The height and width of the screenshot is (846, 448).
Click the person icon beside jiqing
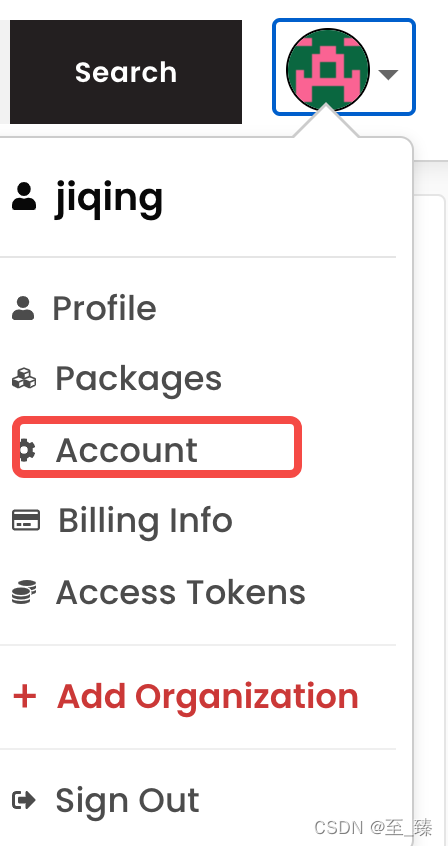[x=24, y=196]
